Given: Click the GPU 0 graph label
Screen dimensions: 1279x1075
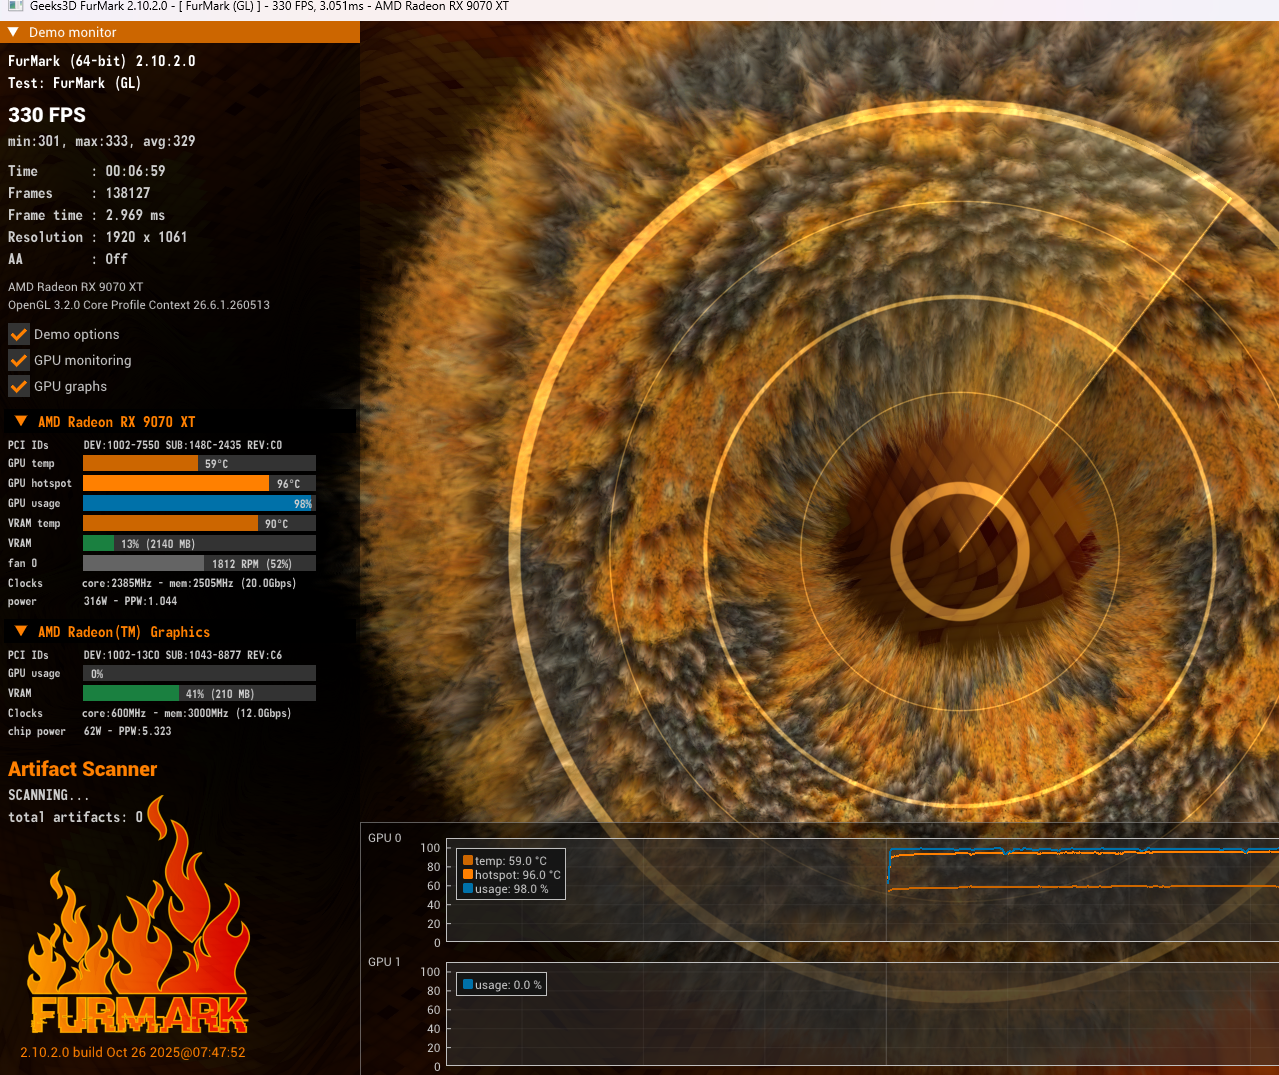Looking at the screenshot, I should click(x=385, y=838).
